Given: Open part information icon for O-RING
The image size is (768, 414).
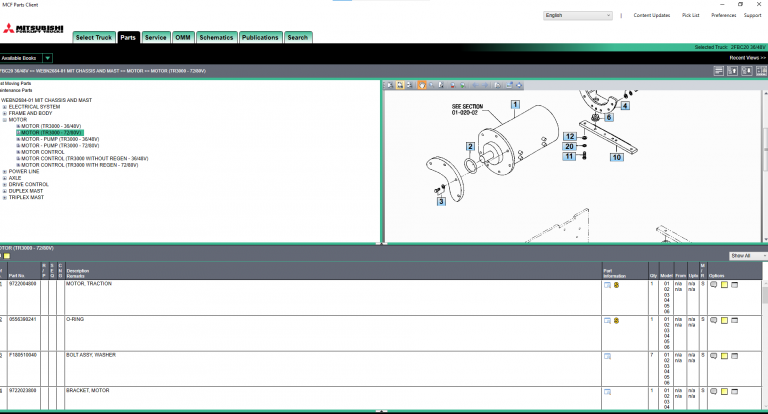Looking at the screenshot, I should point(607,320).
